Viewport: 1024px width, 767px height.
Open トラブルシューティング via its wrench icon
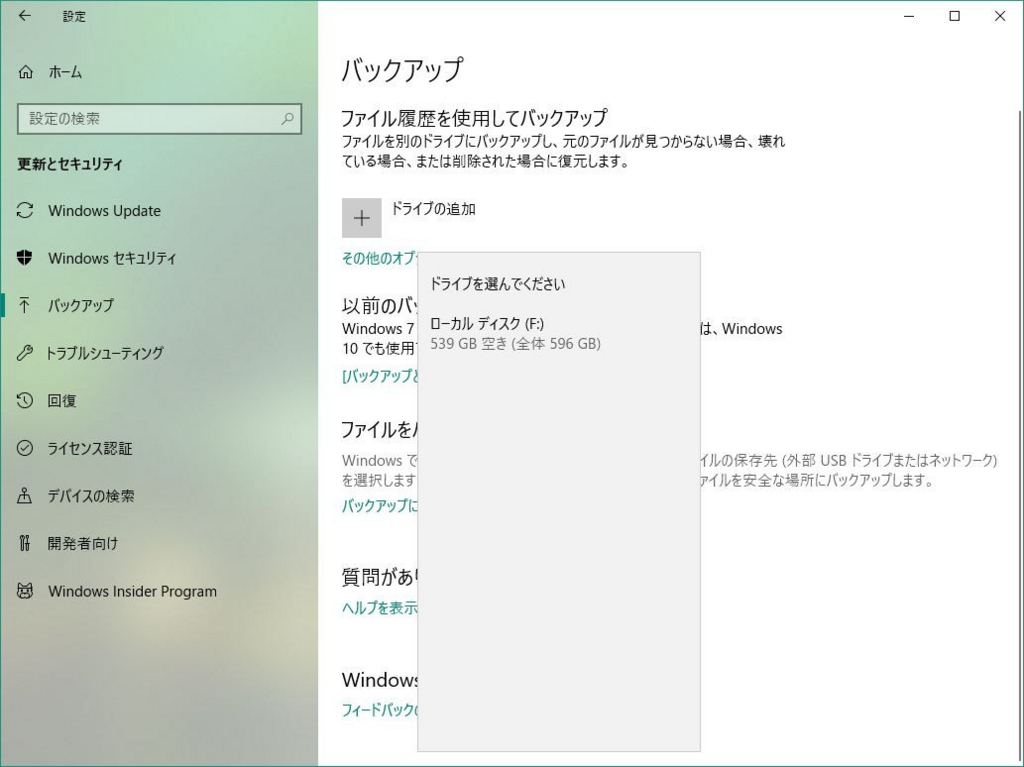point(22,353)
